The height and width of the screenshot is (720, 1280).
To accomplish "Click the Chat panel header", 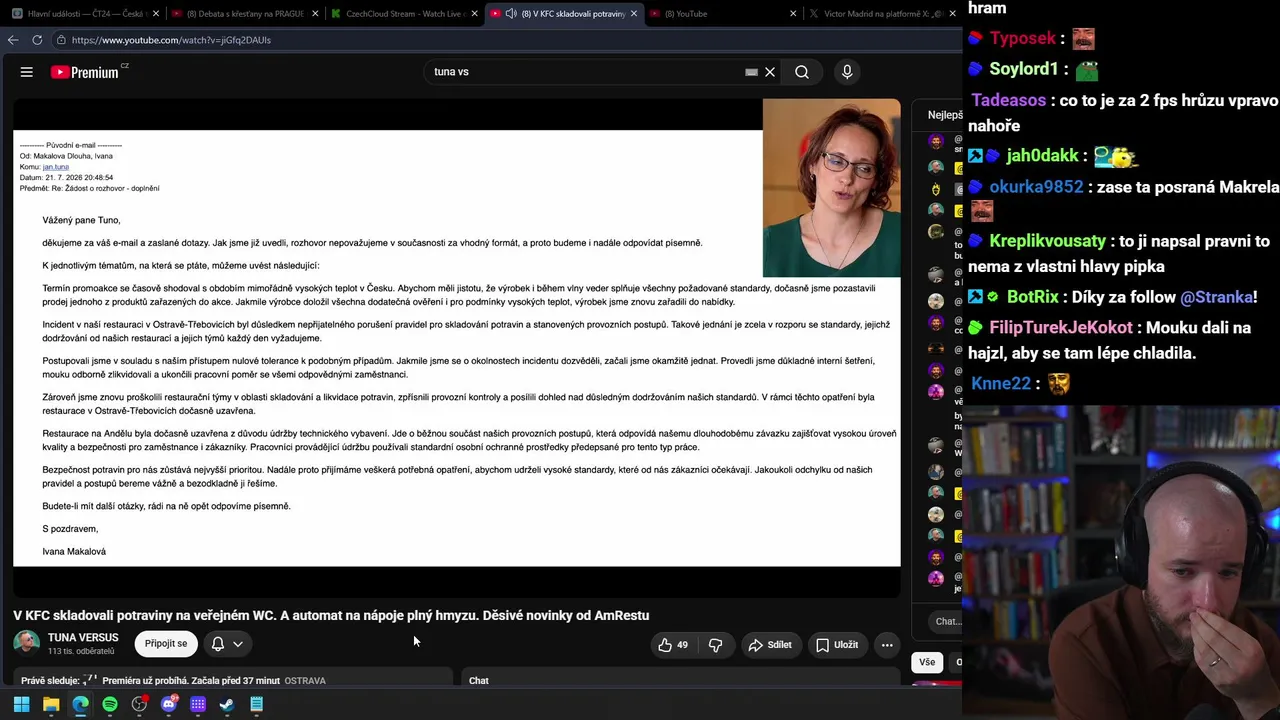I will (479, 681).
